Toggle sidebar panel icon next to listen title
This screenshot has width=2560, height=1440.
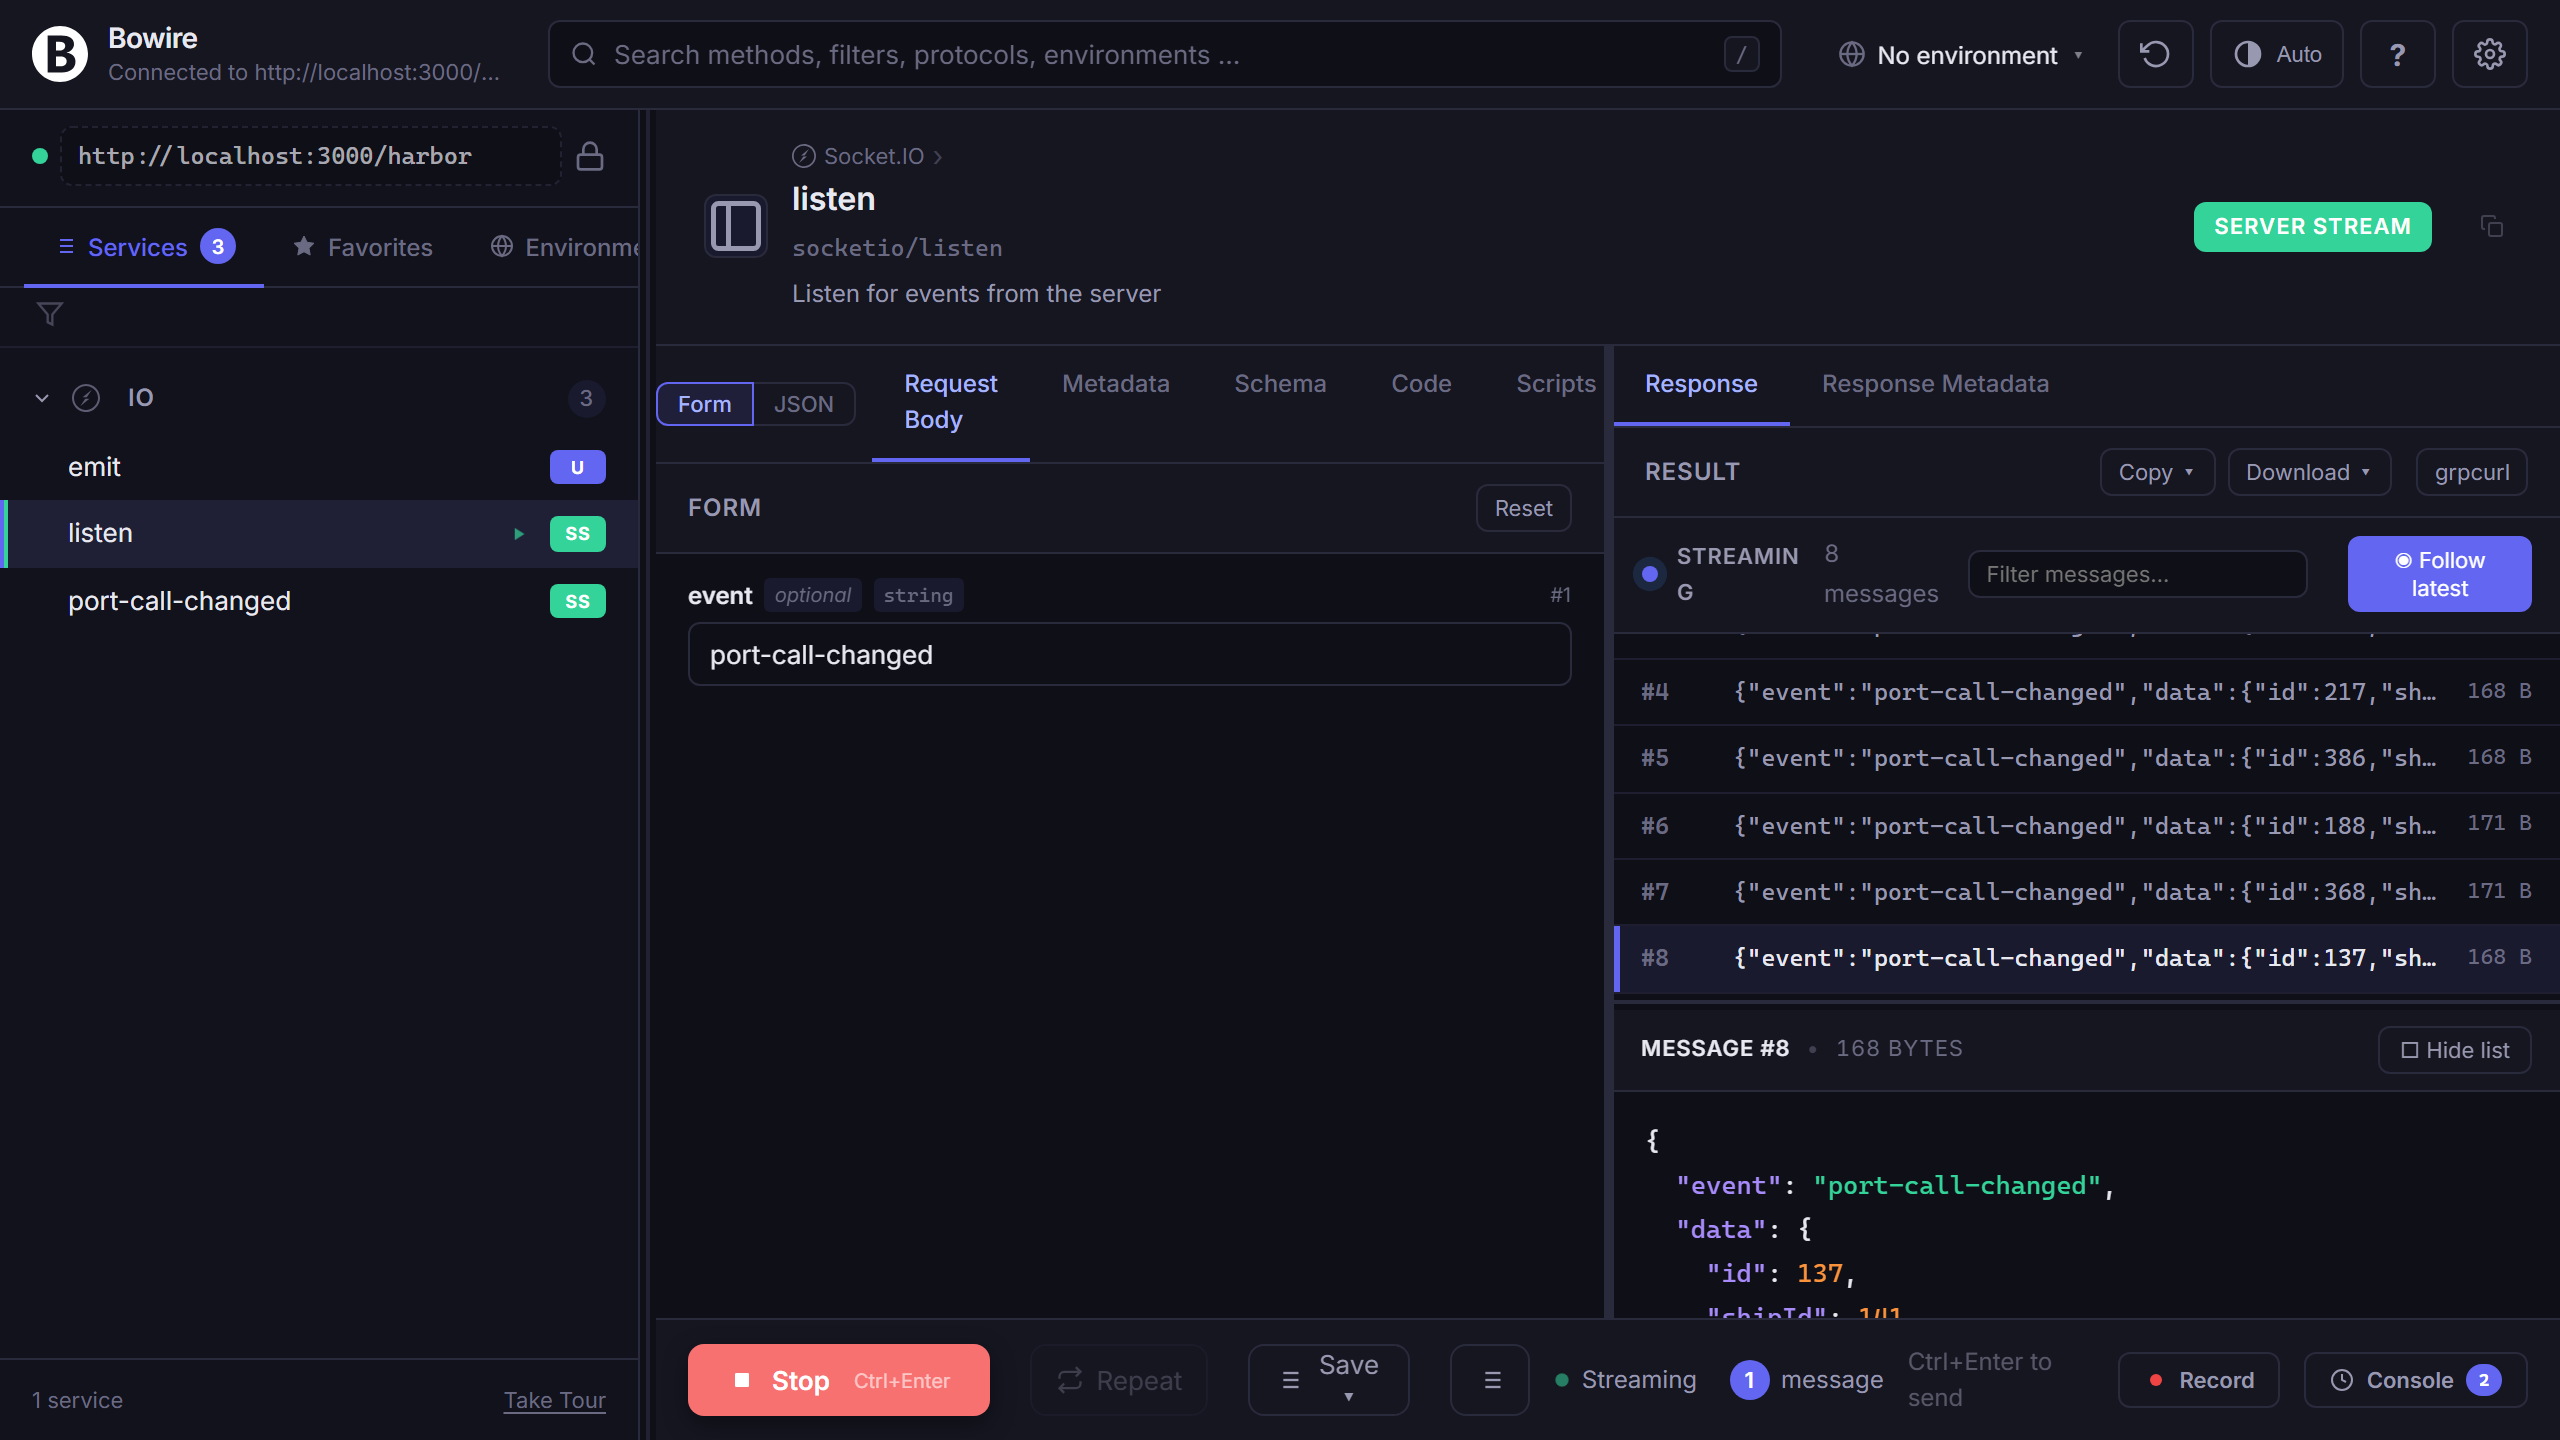click(x=736, y=226)
